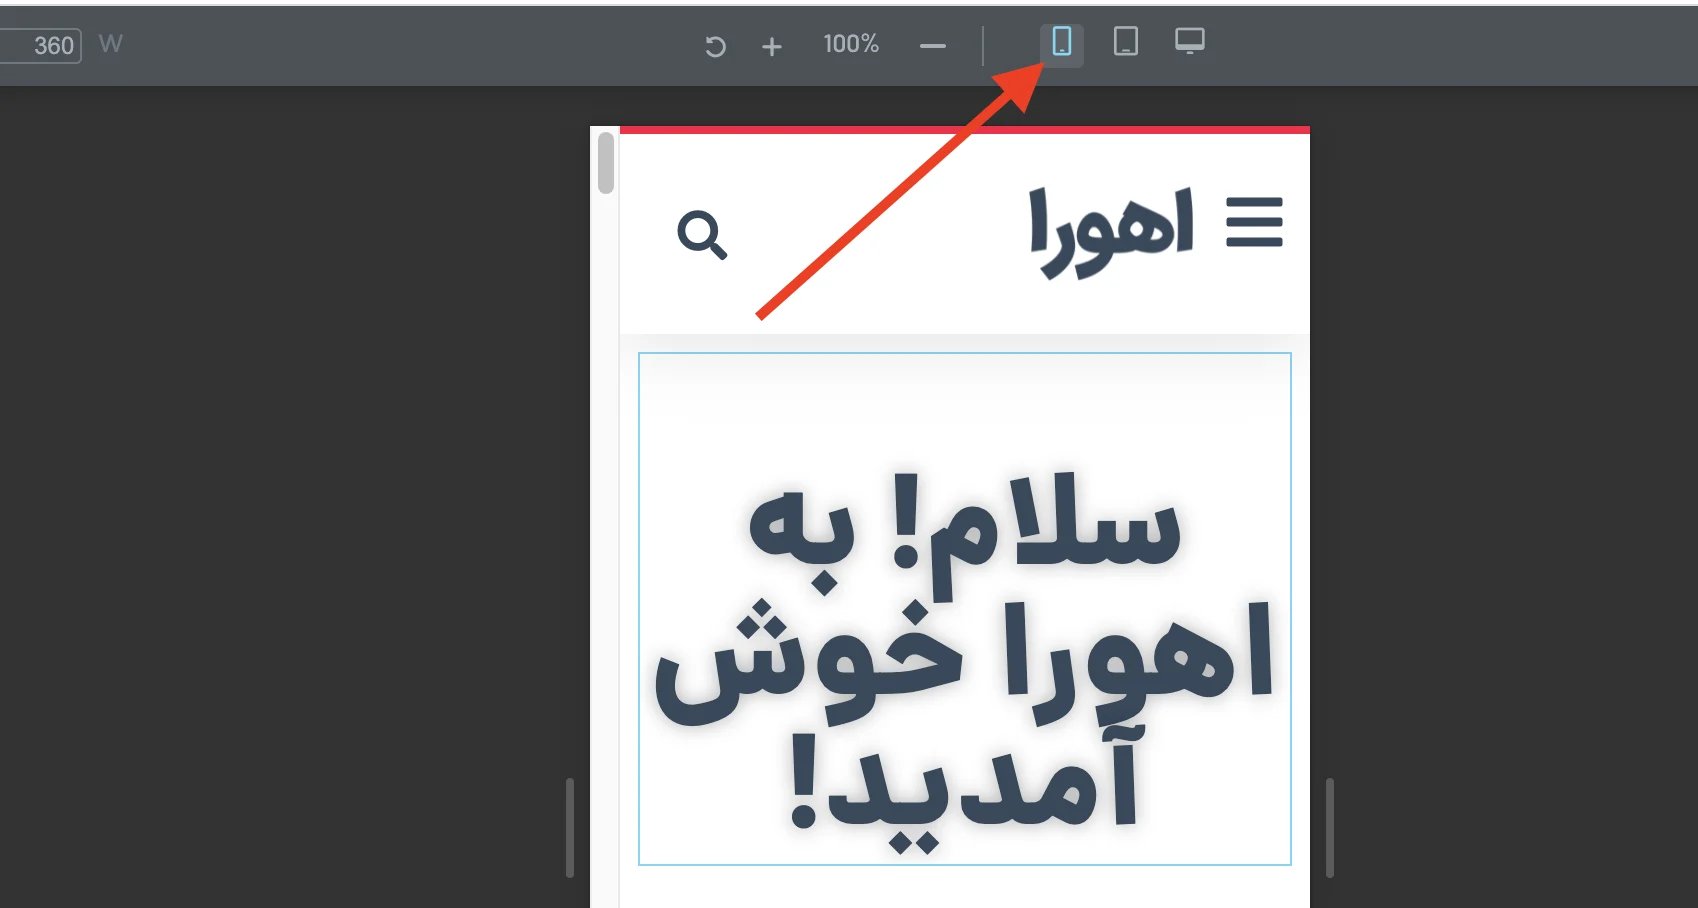Switch to mobile device preview
Screen dimensions: 1698x908
(x=1061, y=43)
